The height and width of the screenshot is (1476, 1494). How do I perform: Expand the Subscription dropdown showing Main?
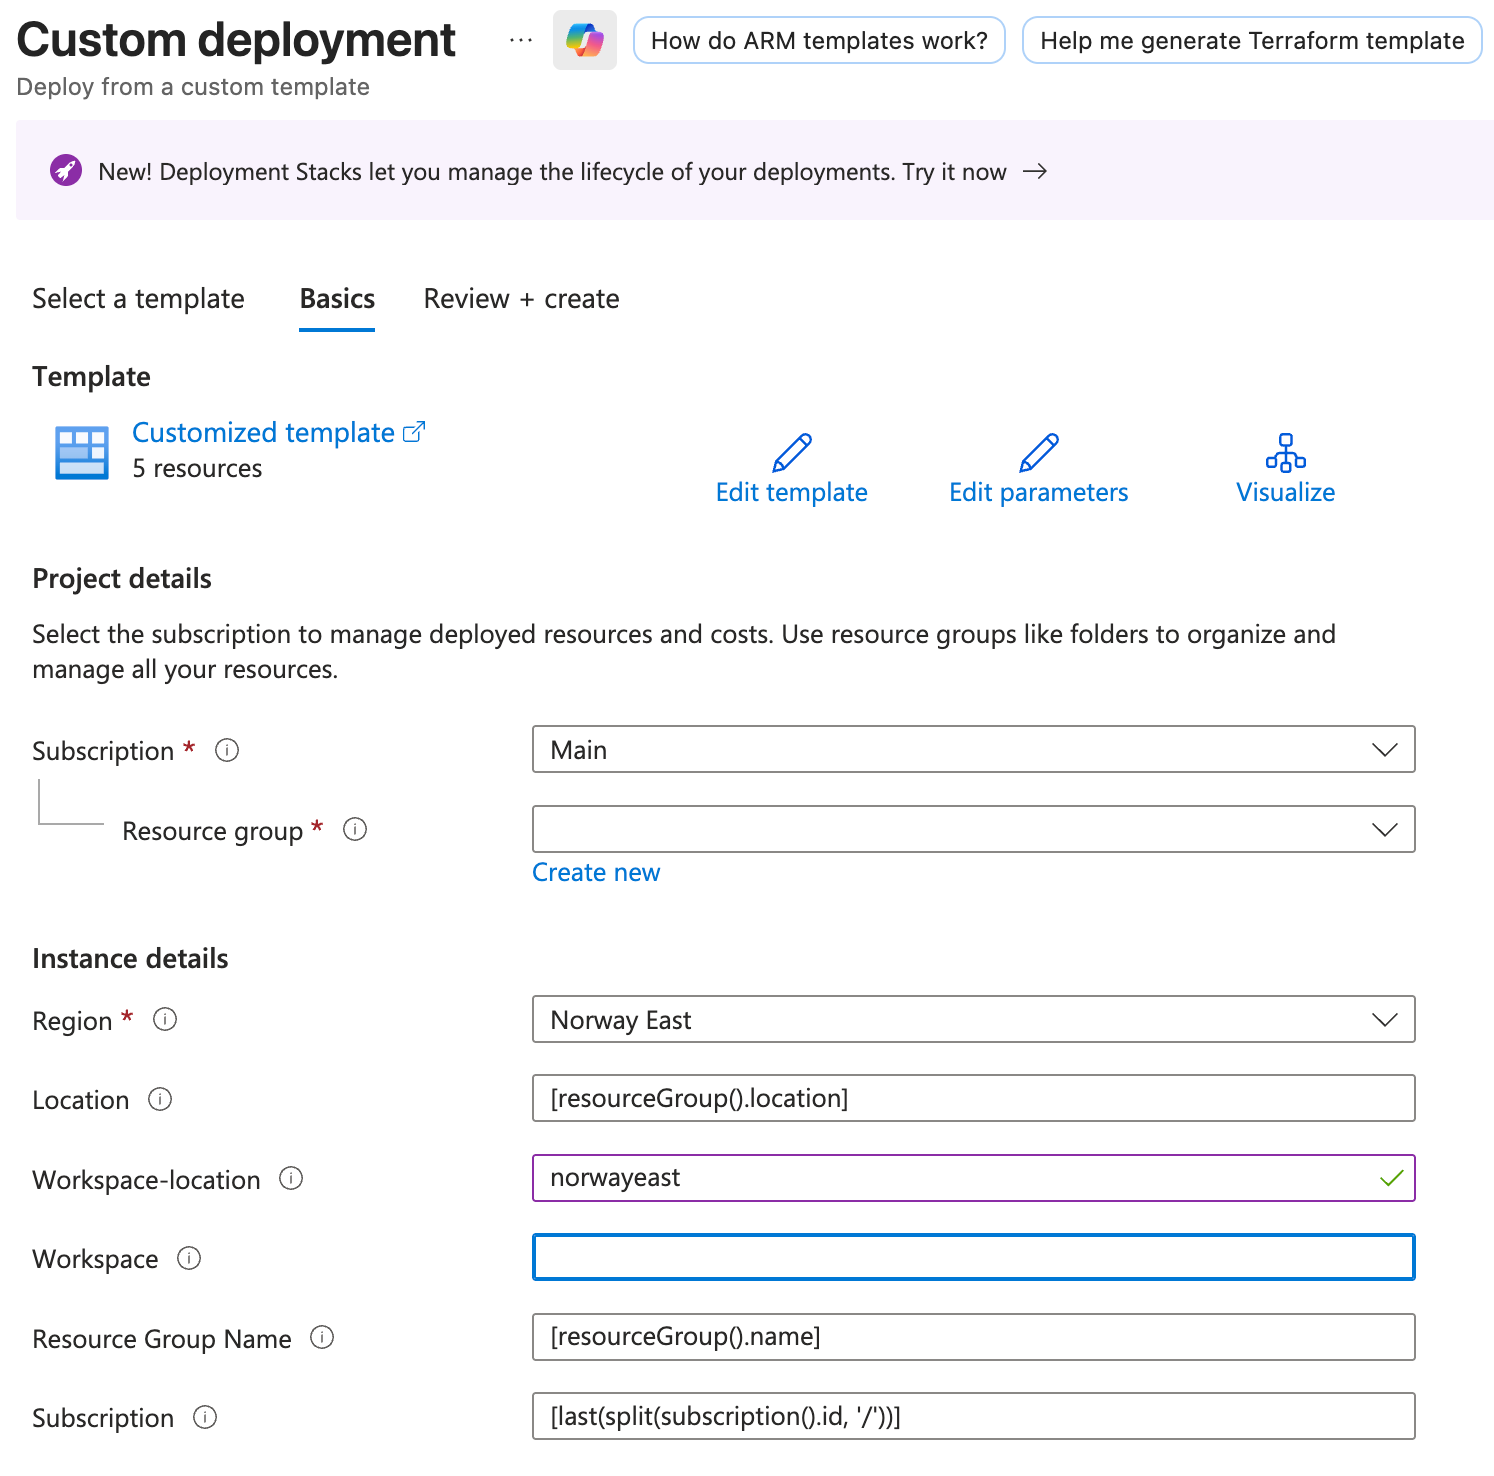(x=973, y=750)
